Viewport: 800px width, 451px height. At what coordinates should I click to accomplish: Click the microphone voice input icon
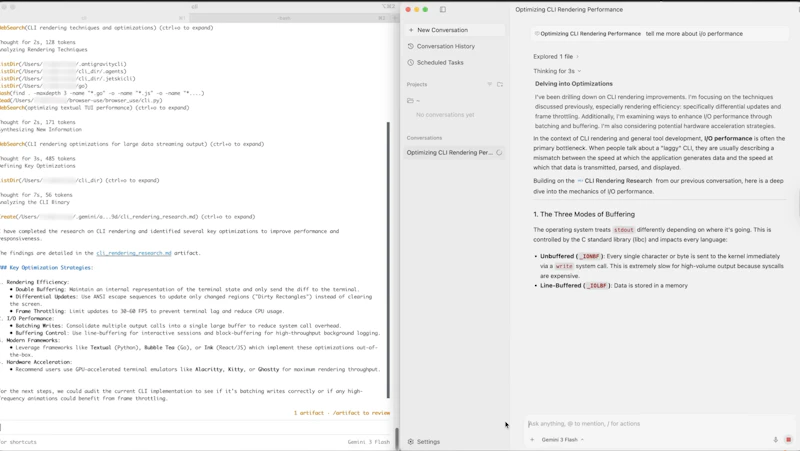(776, 440)
